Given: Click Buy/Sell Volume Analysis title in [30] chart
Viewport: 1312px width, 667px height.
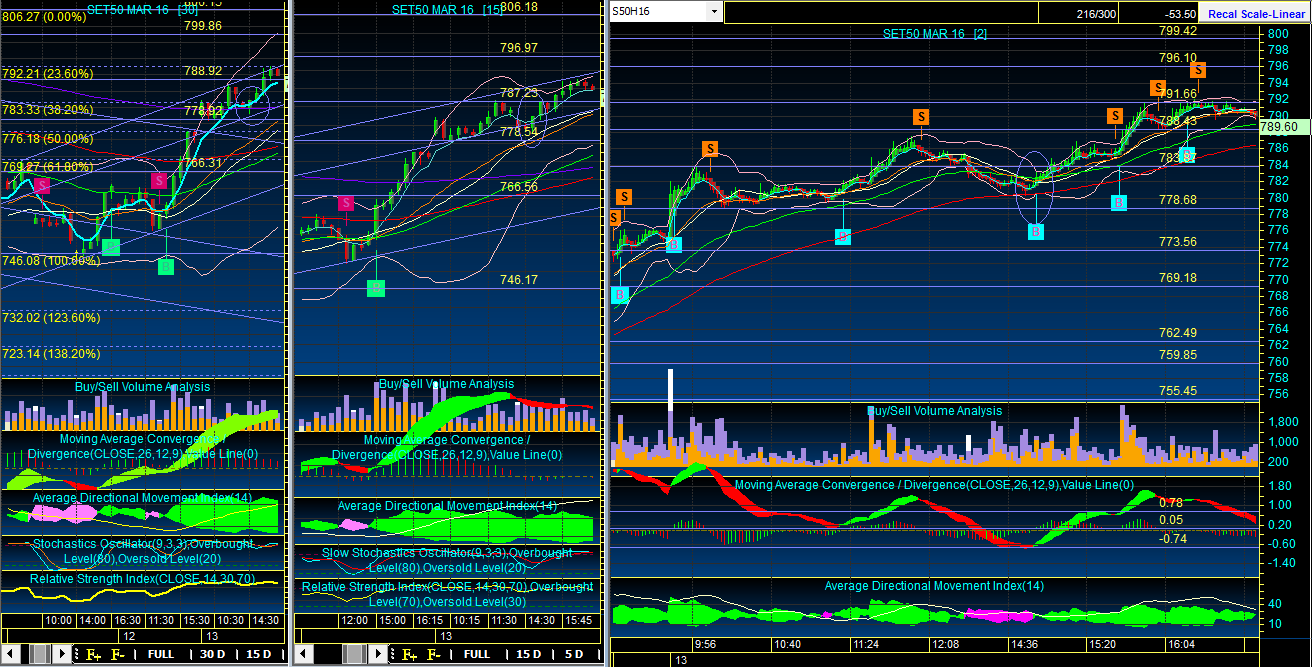Looking at the screenshot, I should tap(143, 387).
